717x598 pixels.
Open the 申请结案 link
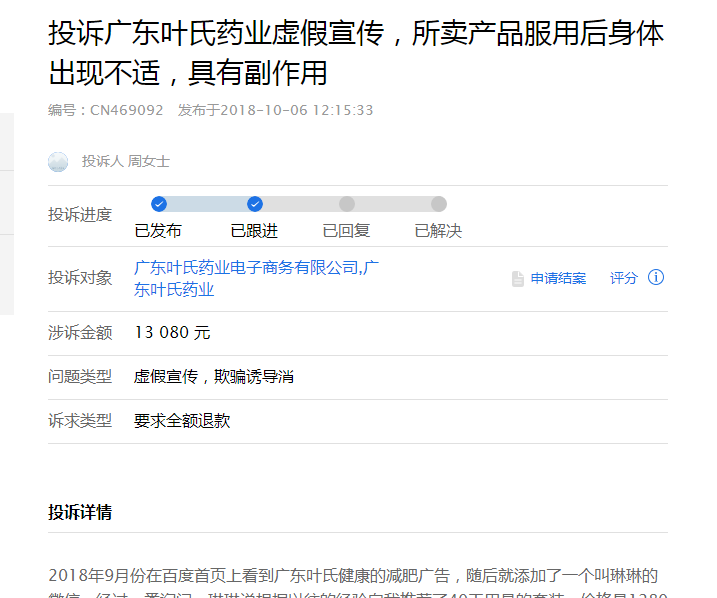click(558, 278)
